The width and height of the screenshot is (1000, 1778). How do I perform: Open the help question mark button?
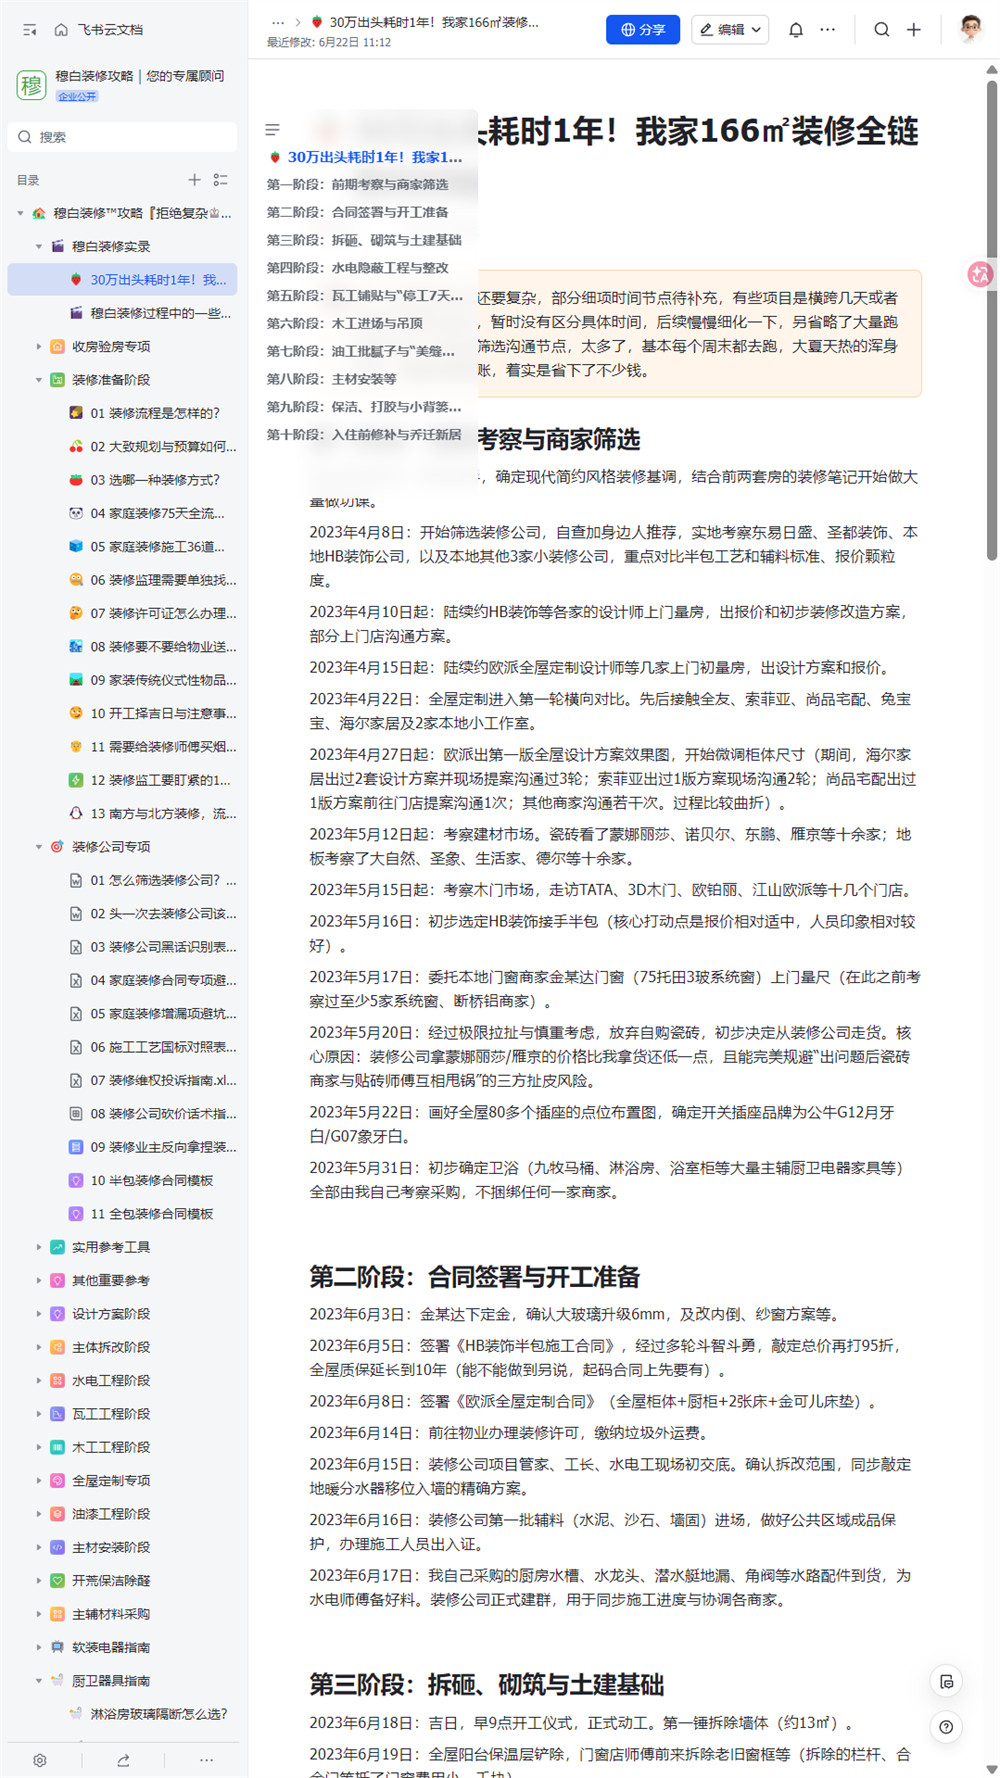[x=946, y=1726]
